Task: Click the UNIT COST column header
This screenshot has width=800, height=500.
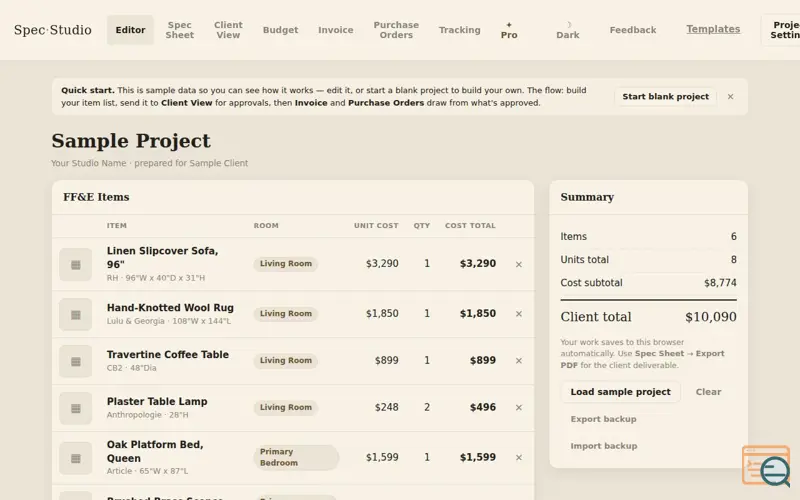Action: (376, 226)
